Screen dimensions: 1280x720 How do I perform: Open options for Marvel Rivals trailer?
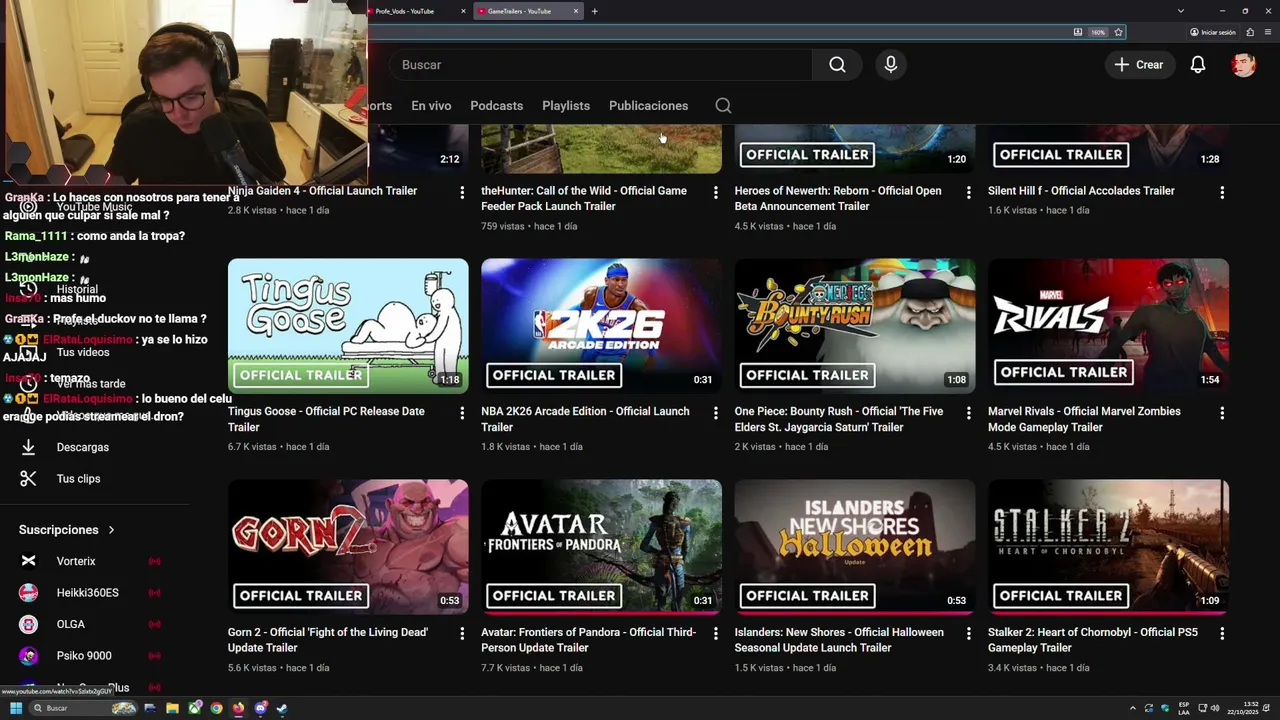click(1222, 413)
